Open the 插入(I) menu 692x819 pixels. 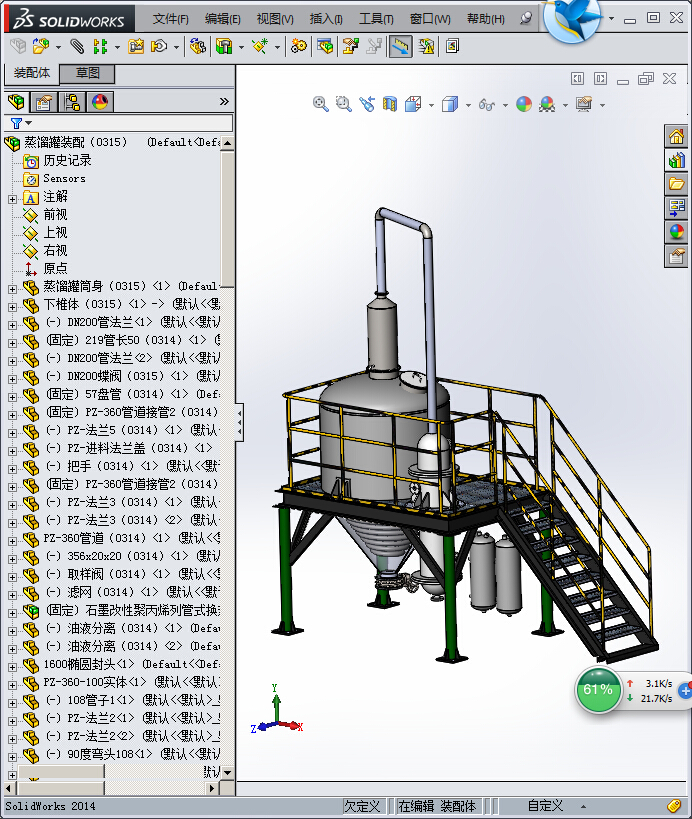pos(326,19)
